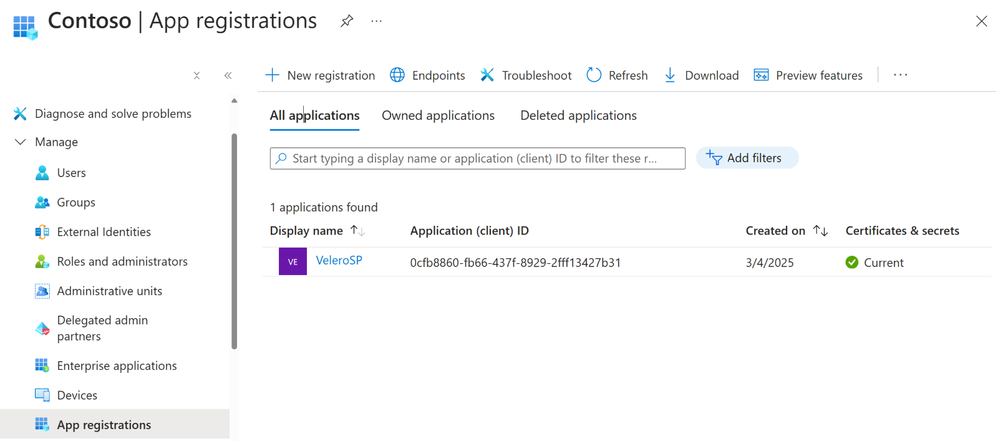The image size is (998, 441).
Task: Download the app registrations list
Action: tap(701, 75)
